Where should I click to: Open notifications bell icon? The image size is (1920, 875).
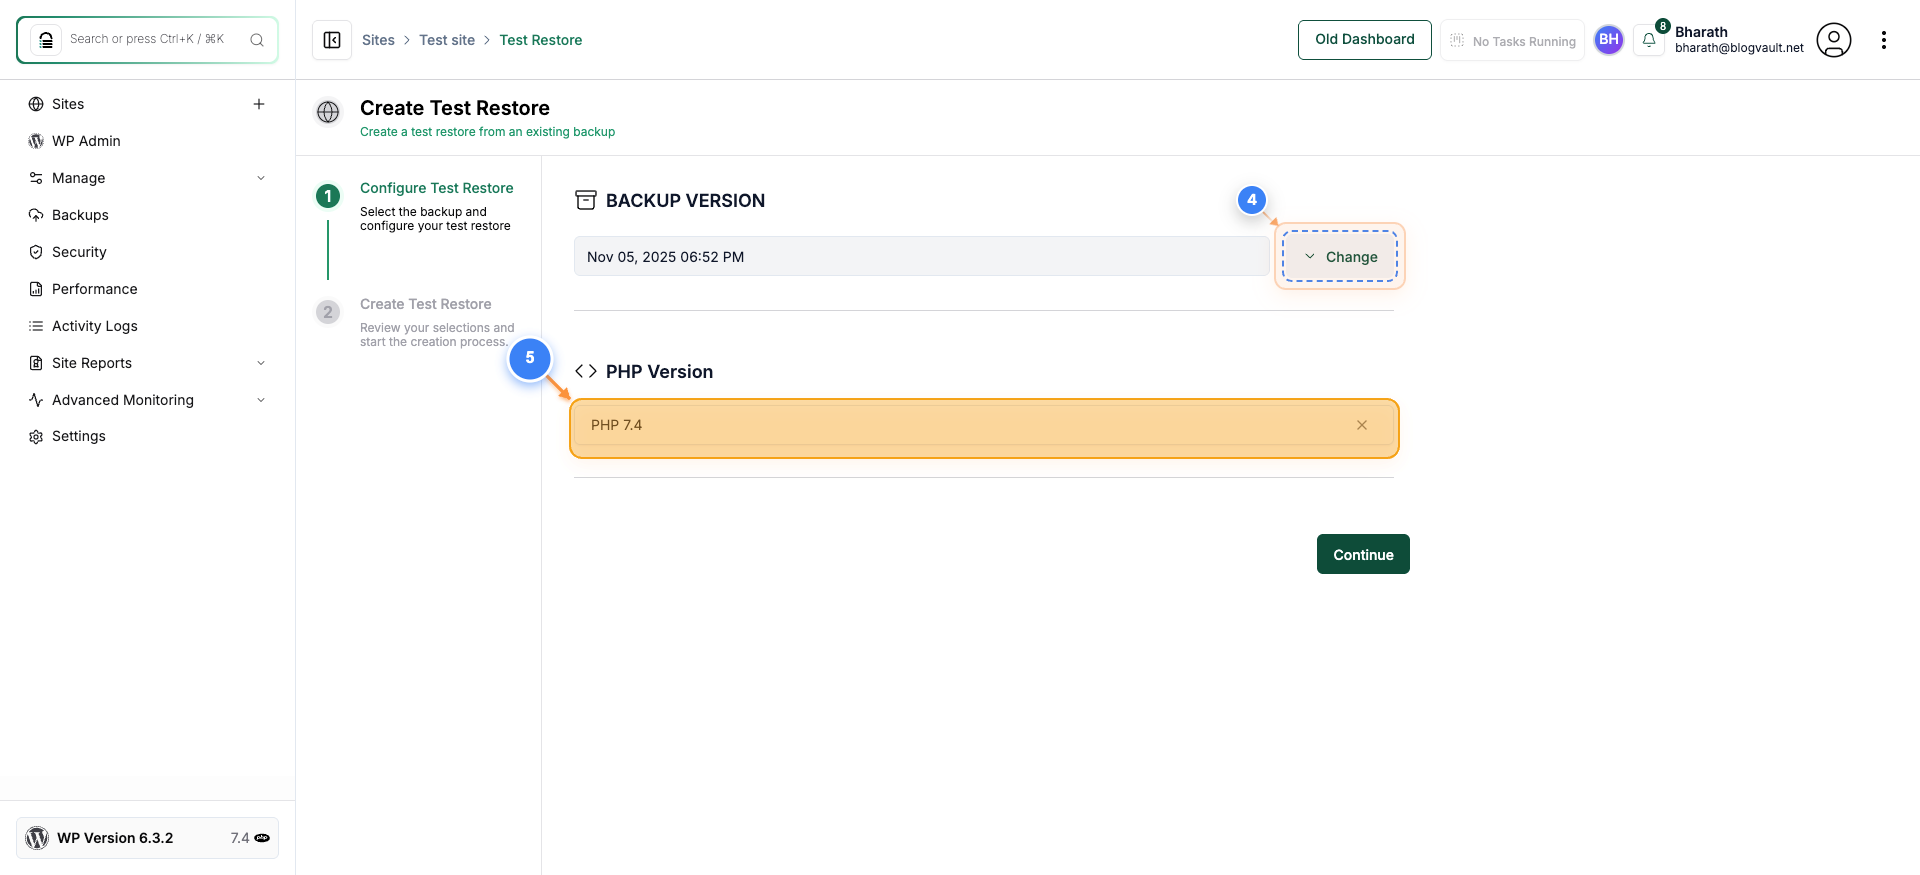(1649, 40)
